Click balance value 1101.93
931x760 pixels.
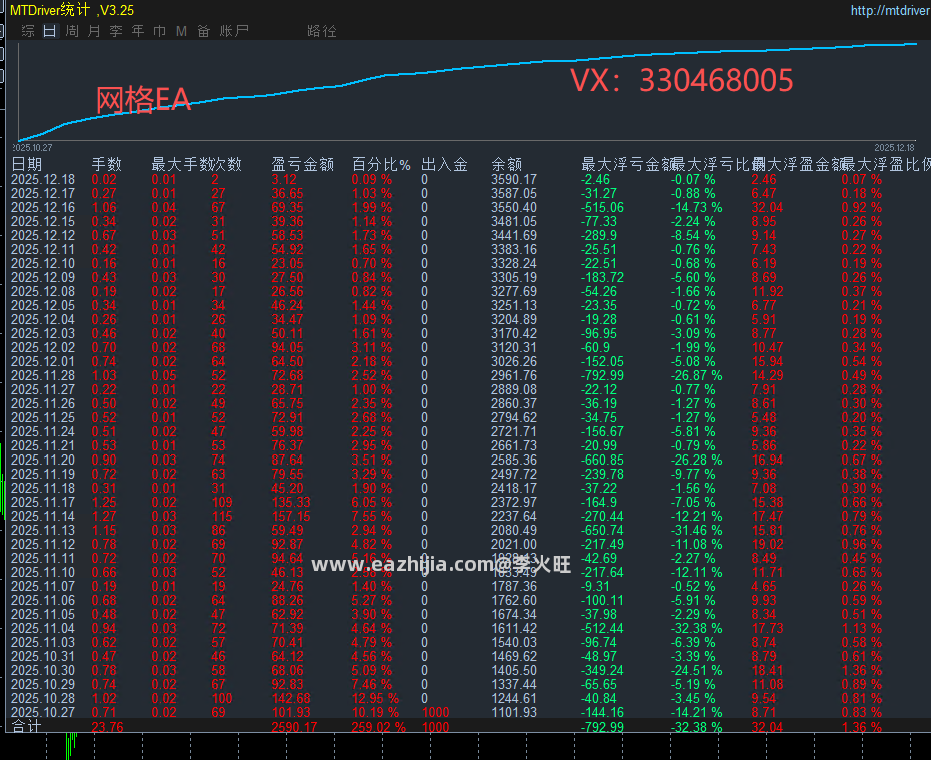pos(514,712)
